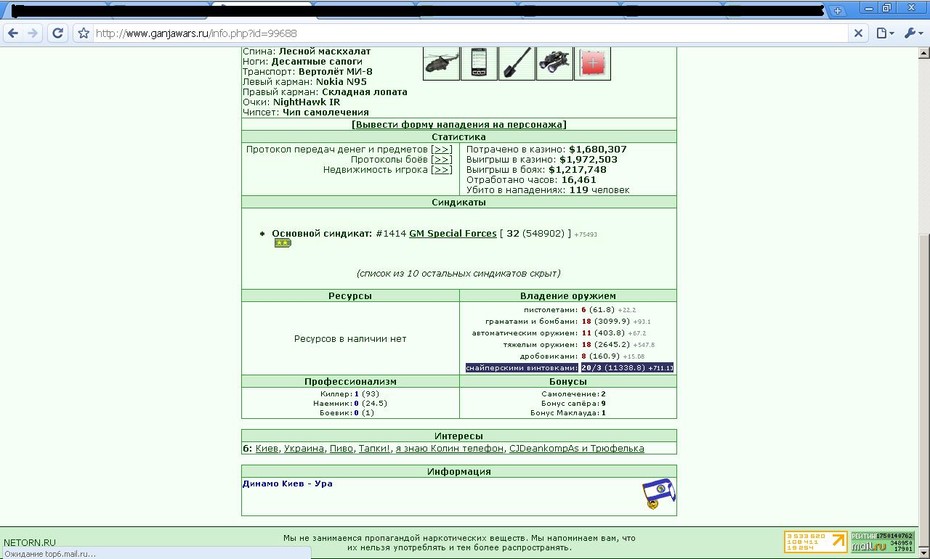The image size is (930, 559).
Task: Click the highlighted sniper rifles skill row
Action: click(x=569, y=368)
